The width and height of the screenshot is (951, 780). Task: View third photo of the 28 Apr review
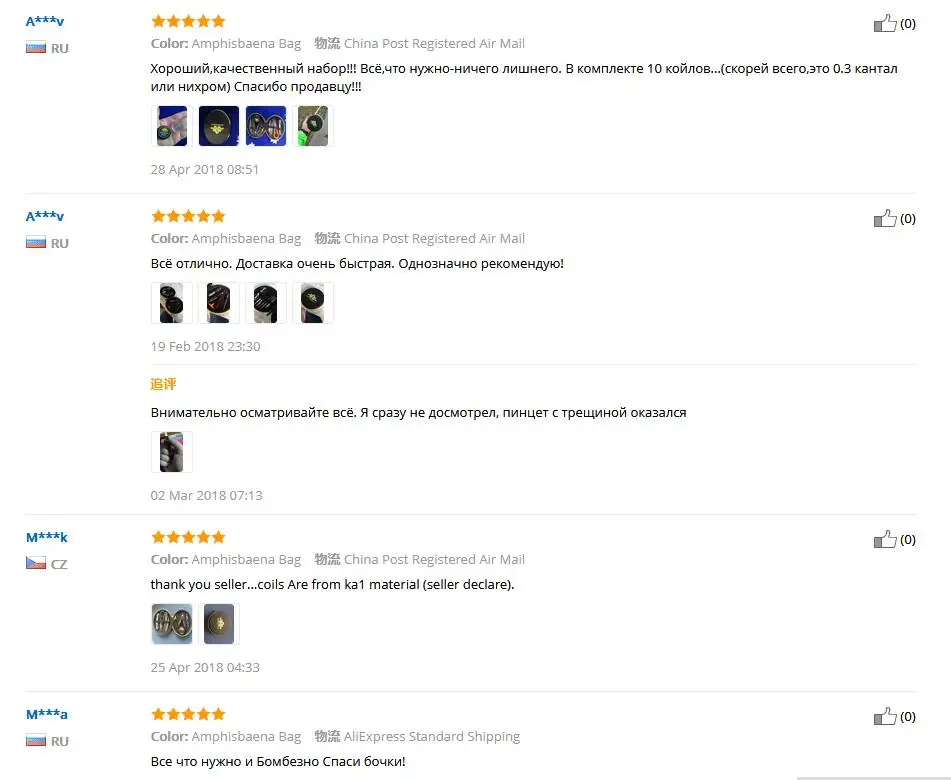pos(266,126)
